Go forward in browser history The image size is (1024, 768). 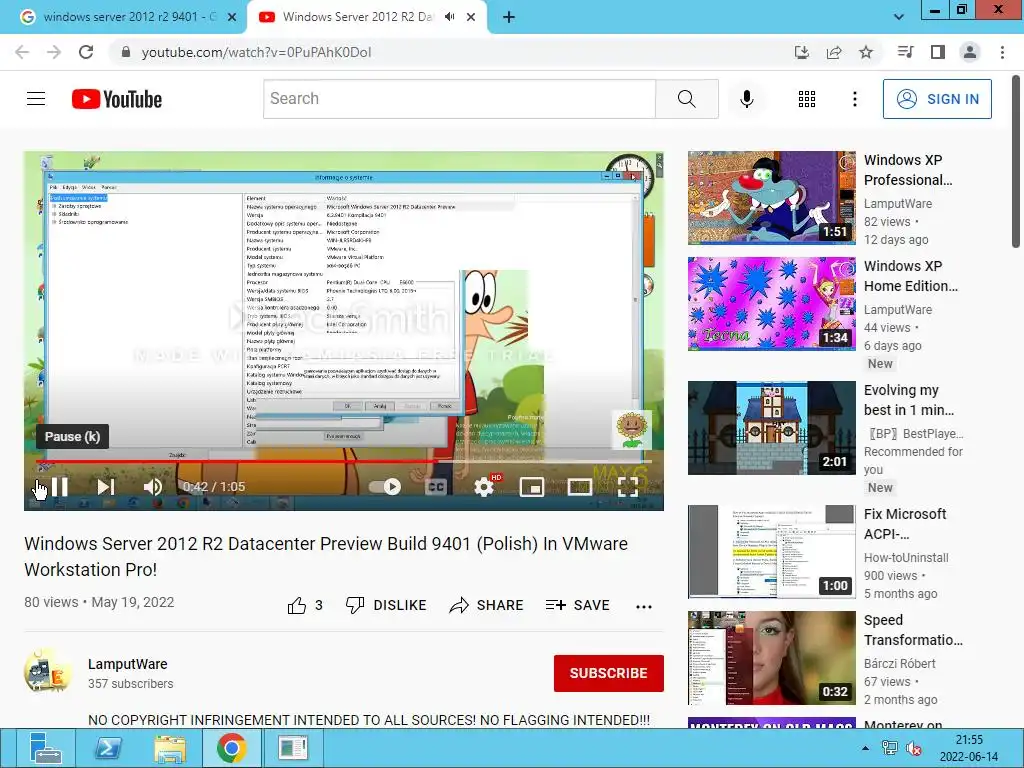pyautogui.click(x=54, y=52)
